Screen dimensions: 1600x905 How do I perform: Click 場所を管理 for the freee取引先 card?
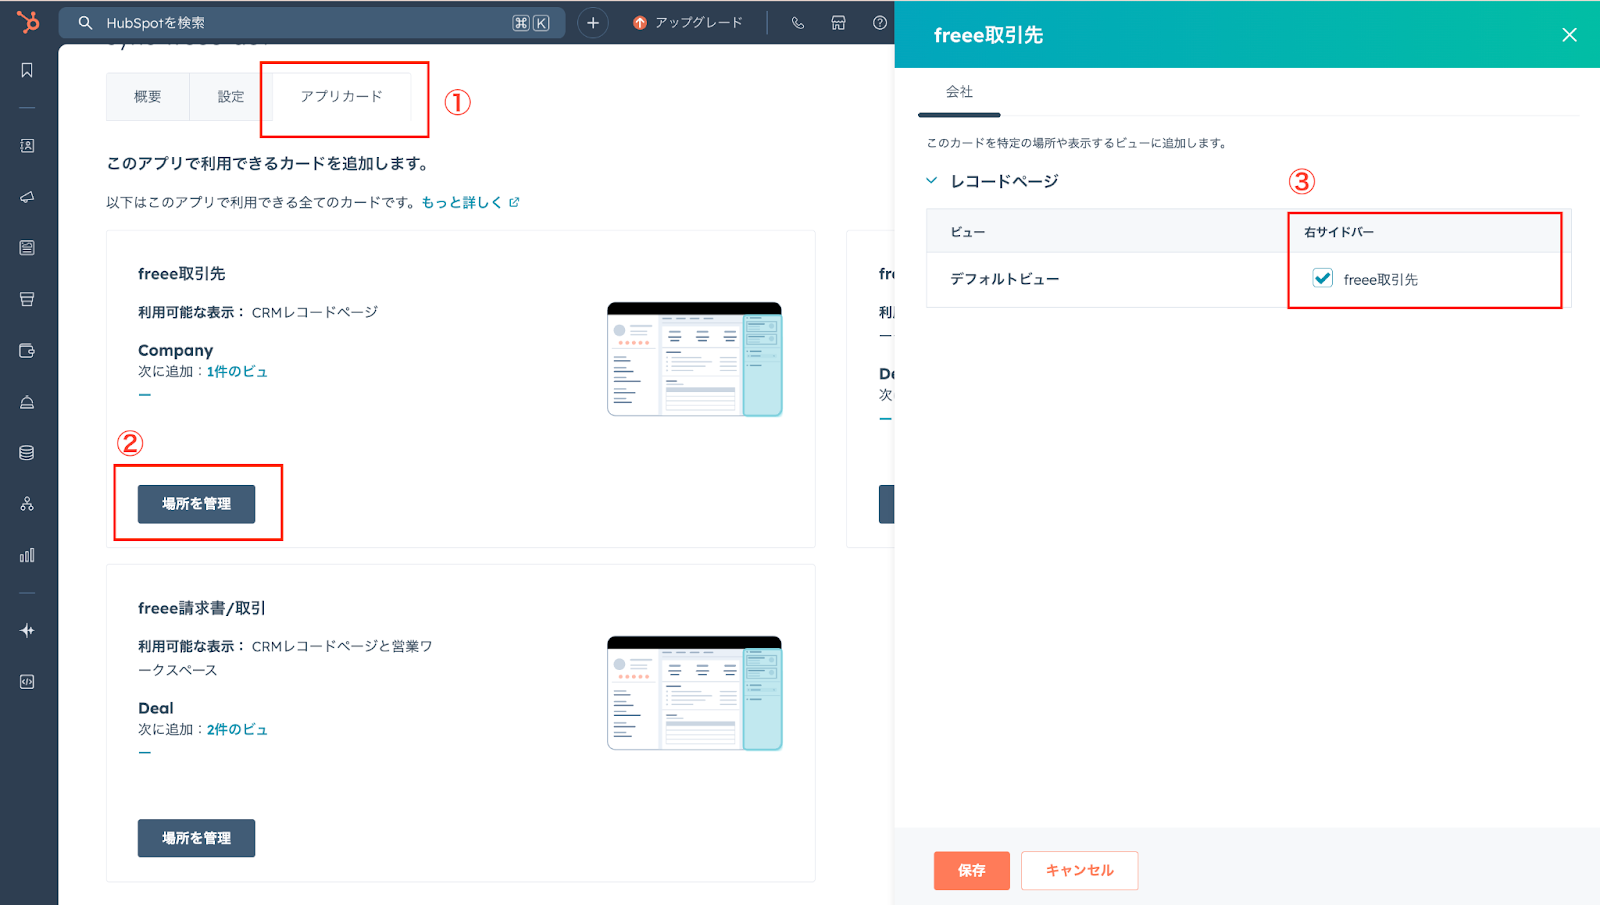[x=196, y=504]
